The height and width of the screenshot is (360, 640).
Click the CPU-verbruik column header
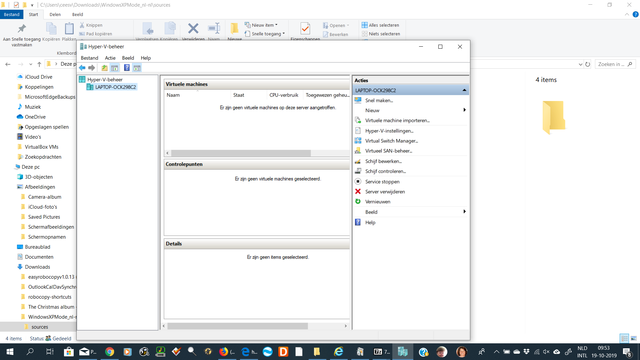[284, 95]
